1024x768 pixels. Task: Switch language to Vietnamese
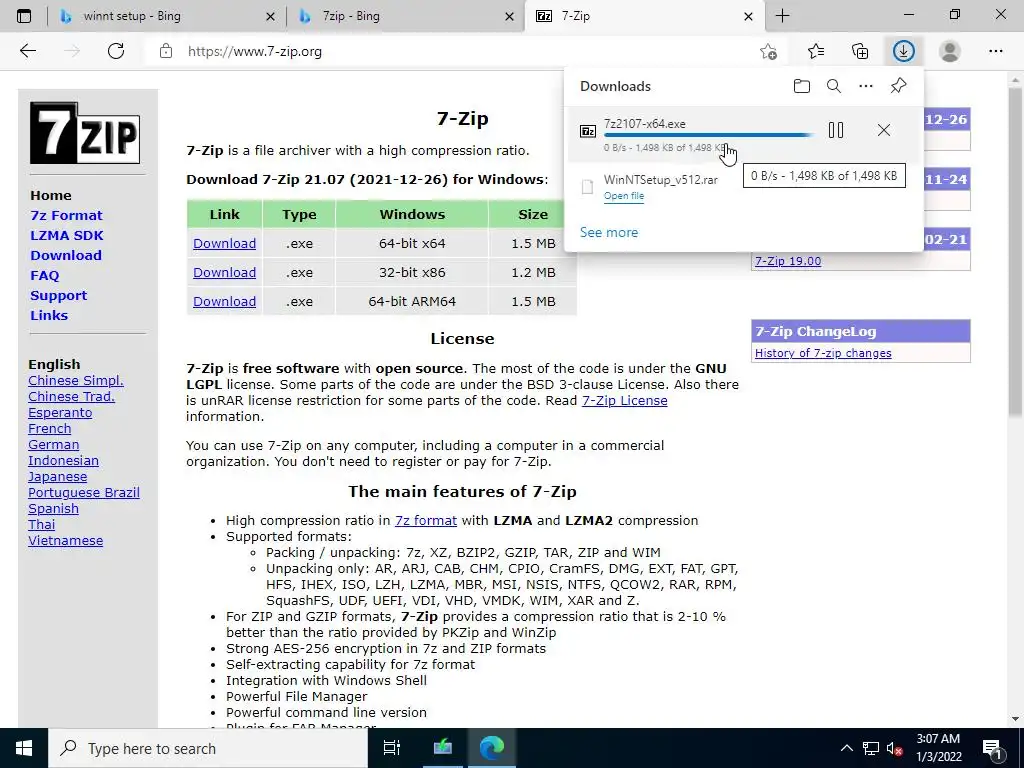(65, 541)
